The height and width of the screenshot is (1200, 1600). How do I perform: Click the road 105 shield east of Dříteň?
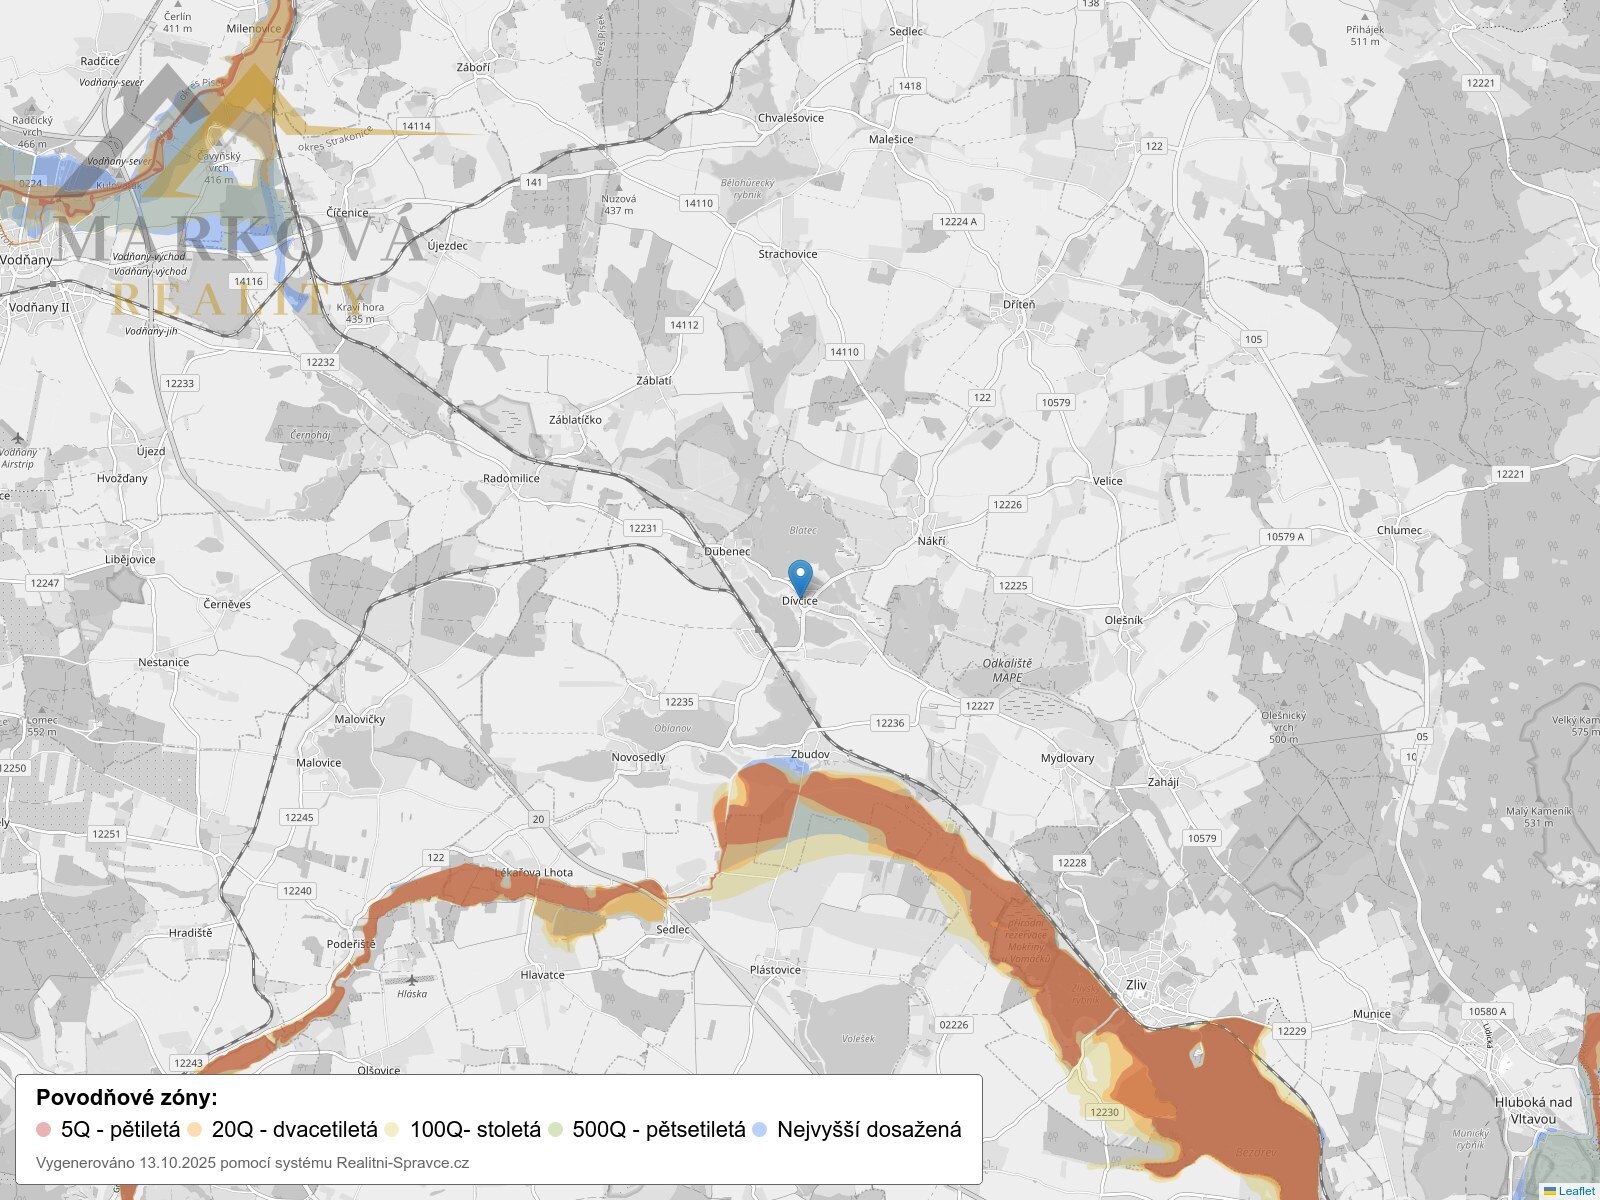pos(1253,339)
